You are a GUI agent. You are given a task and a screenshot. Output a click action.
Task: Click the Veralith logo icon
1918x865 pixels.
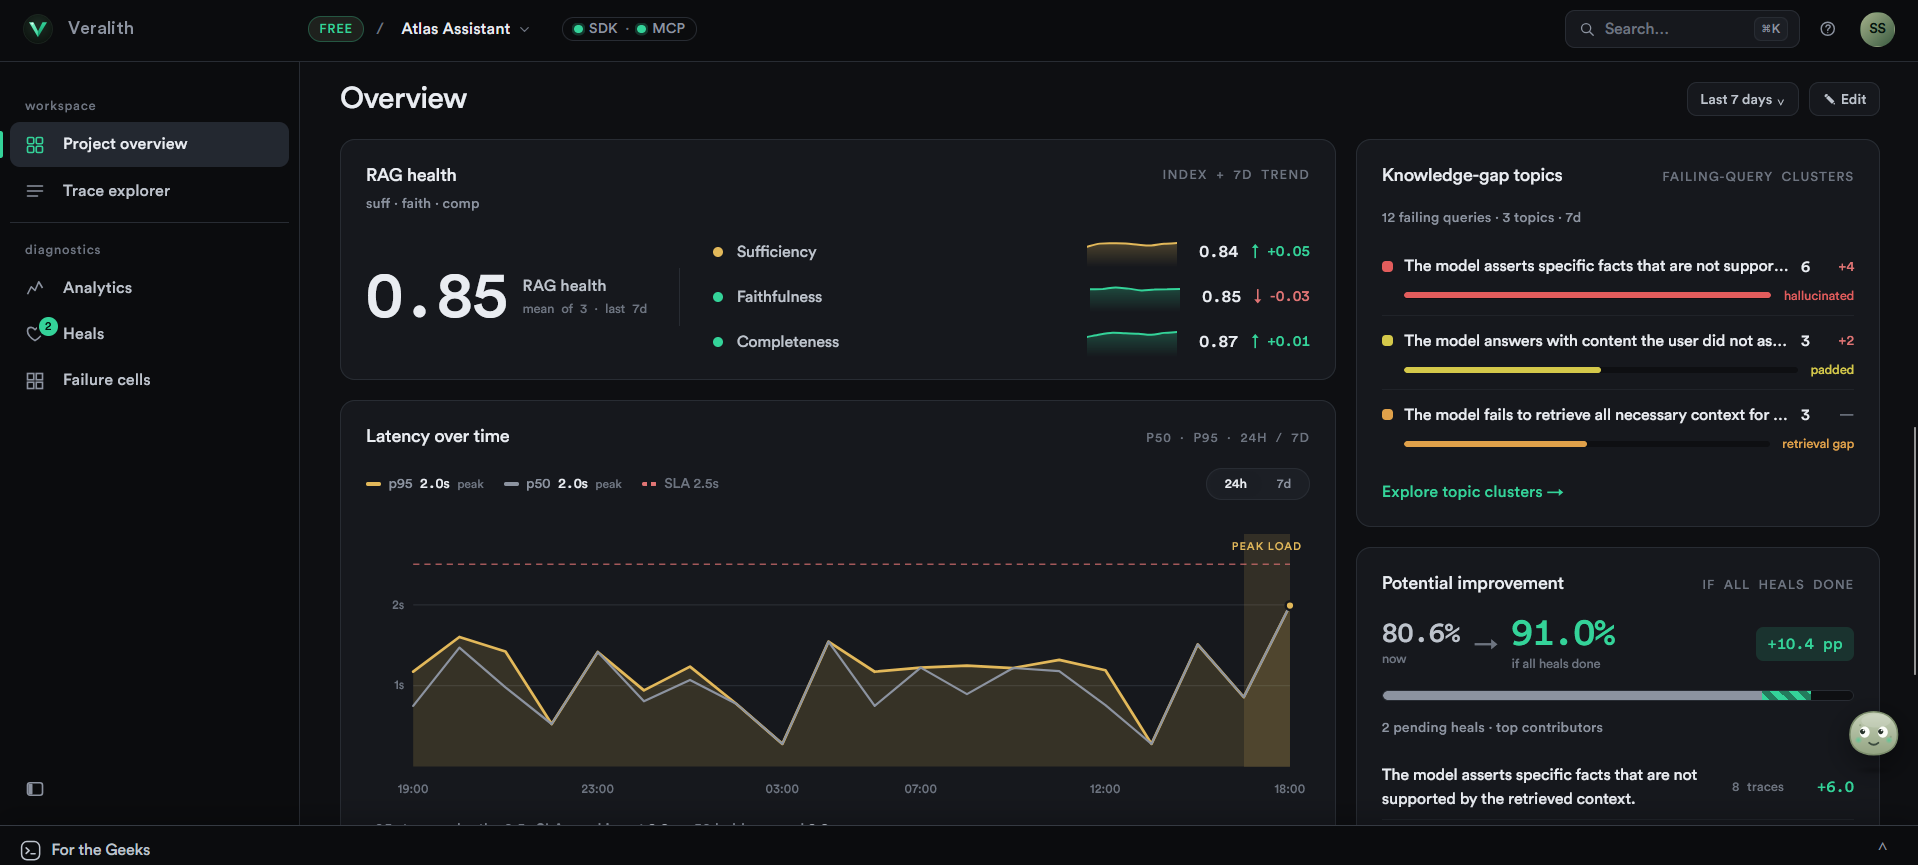point(38,29)
